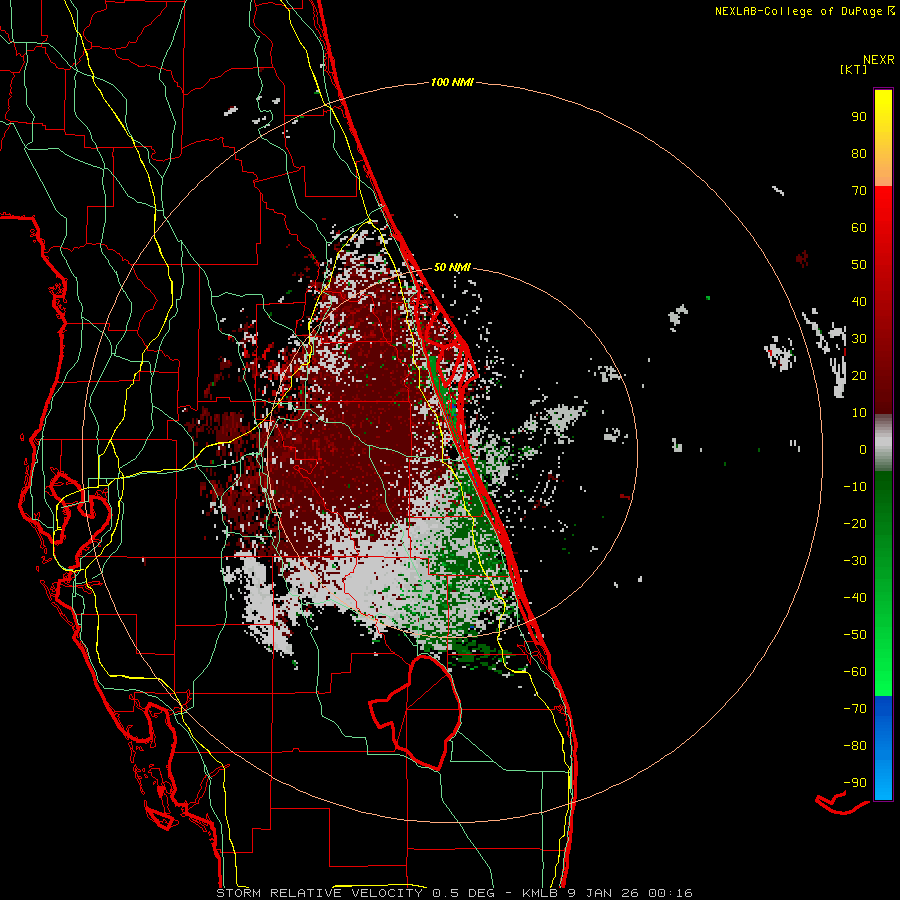Click the 30 value on velocity scale
900x900 pixels.
(859, 339)
